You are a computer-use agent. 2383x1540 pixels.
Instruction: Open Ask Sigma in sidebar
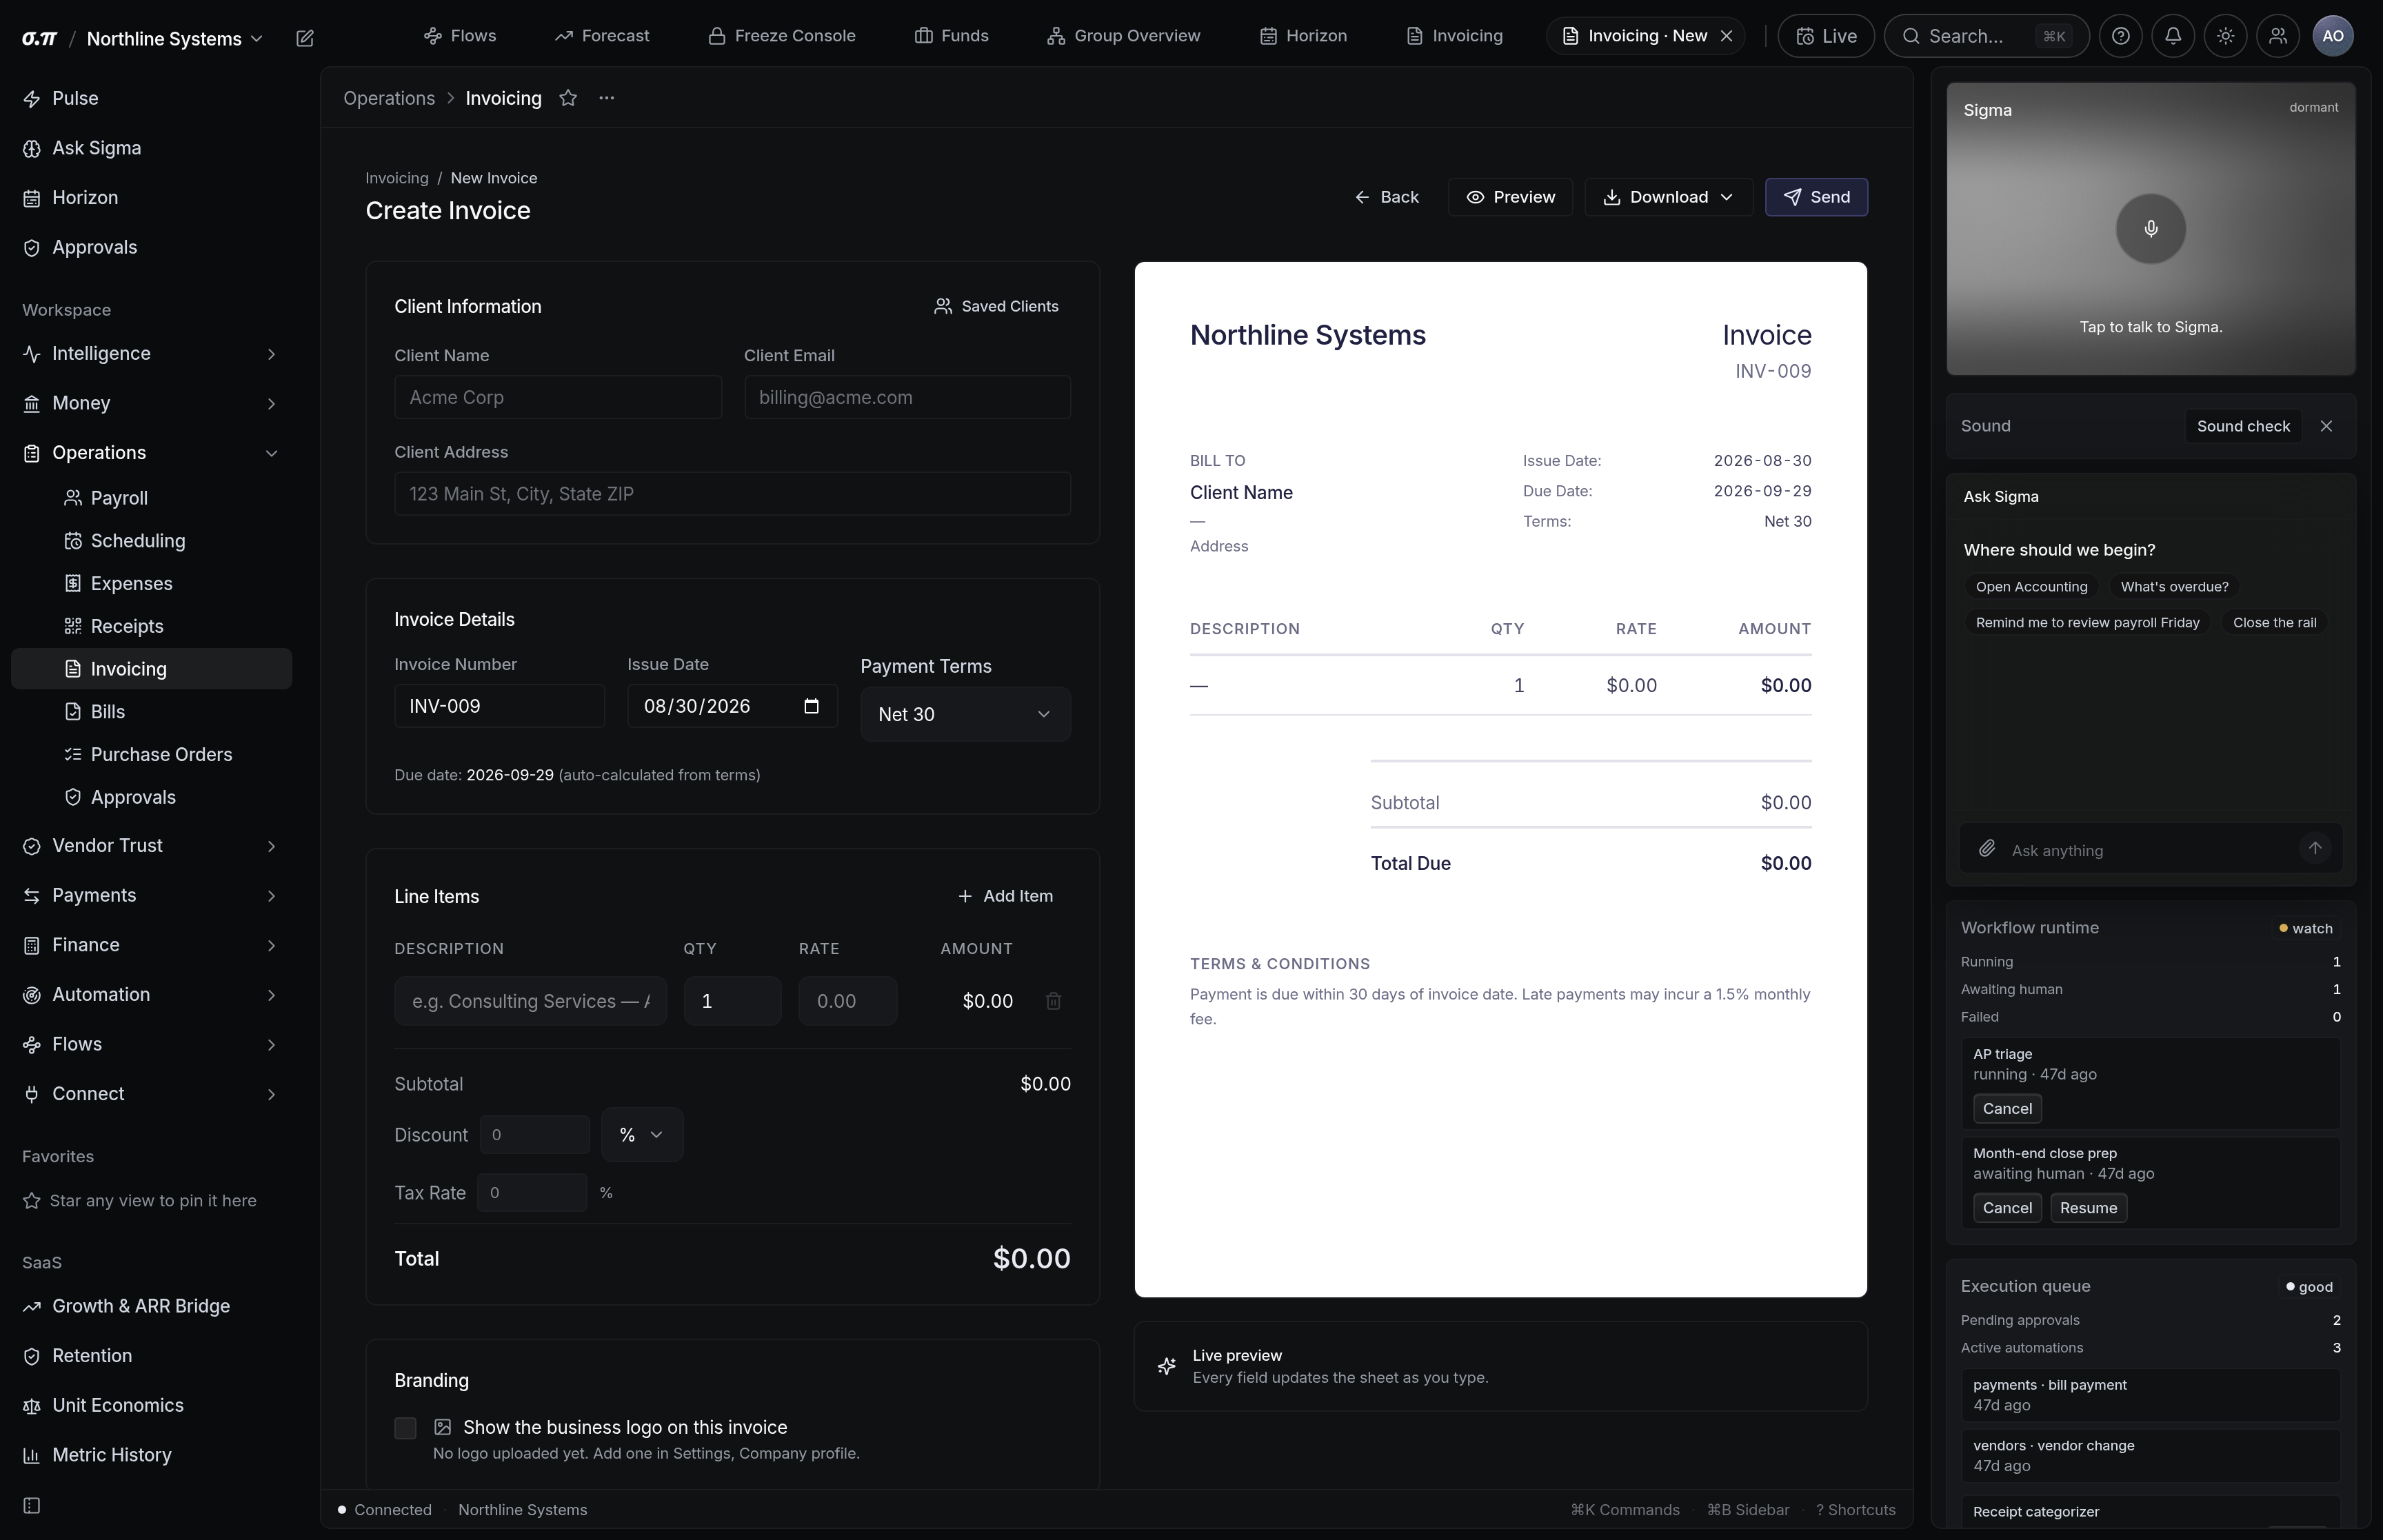tap(150, 148)
